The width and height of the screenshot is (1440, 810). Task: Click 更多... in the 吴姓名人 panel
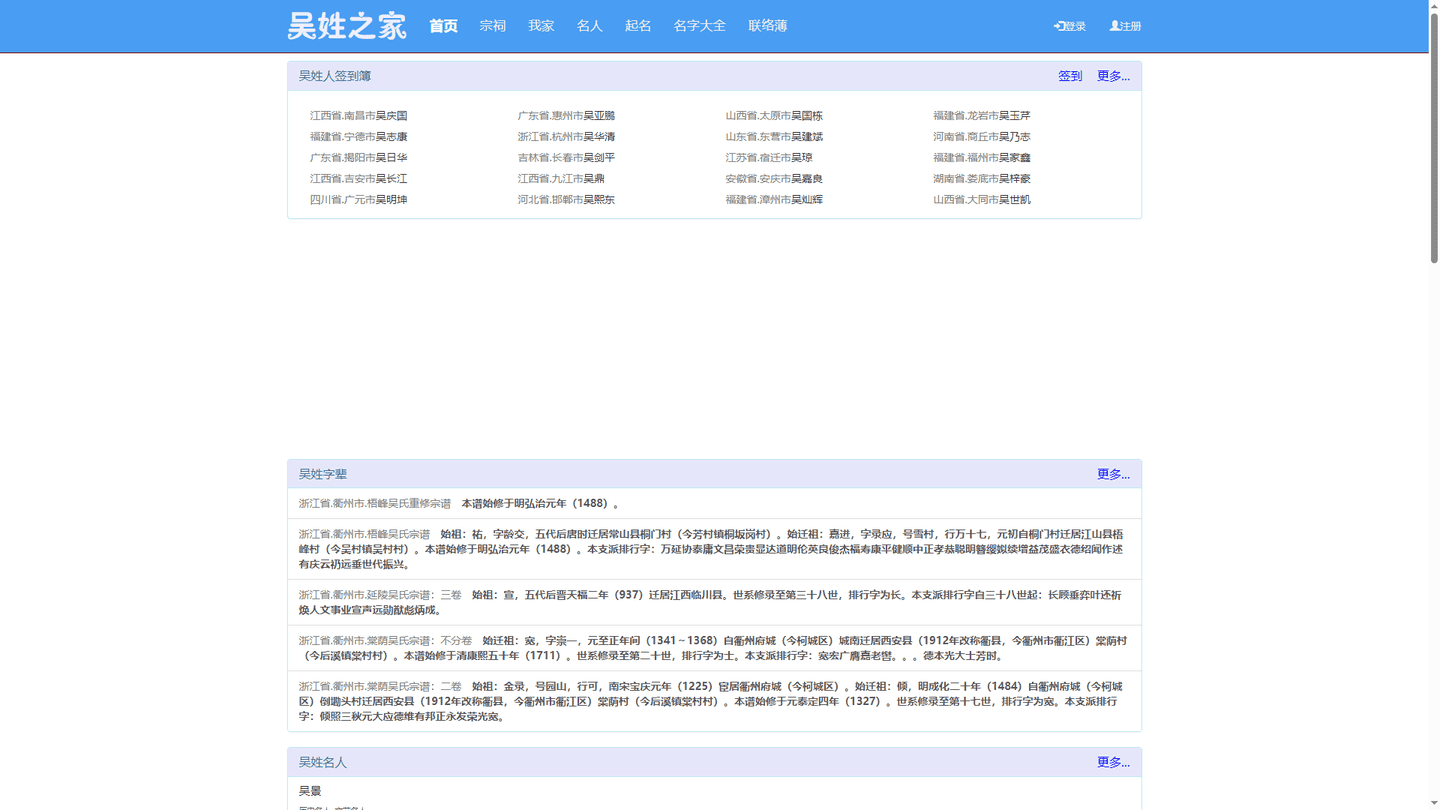(x=1113, y=762)
